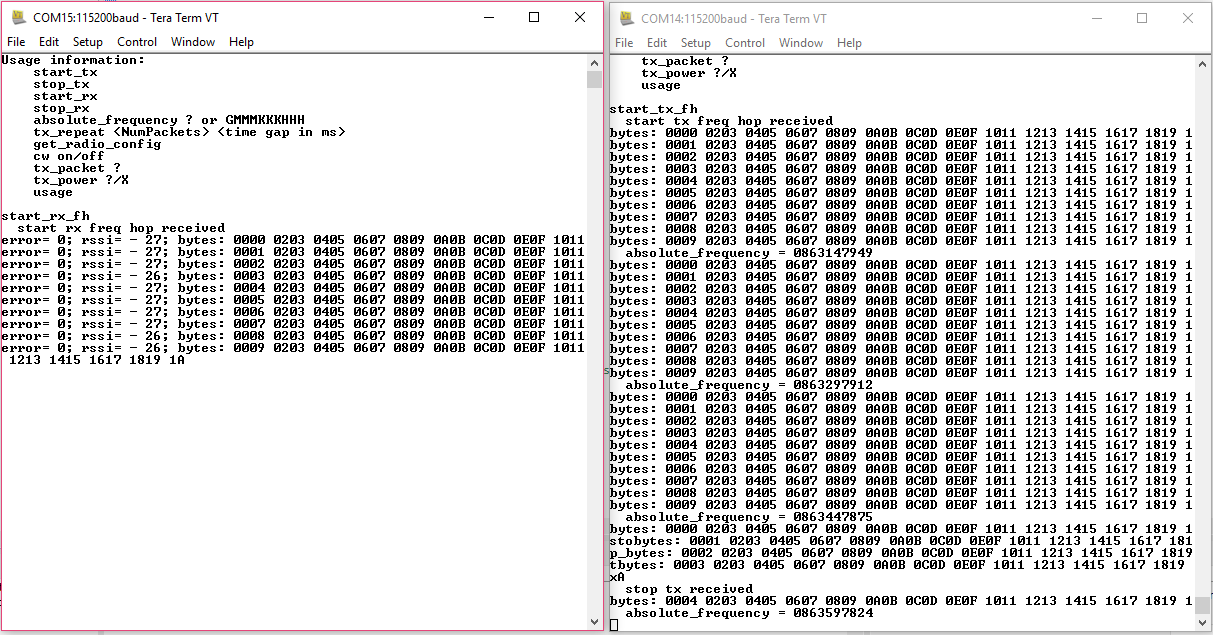Click the rssi row with bytes 0000 in COM15
The height and width of the screenshot is (635, 1213).
click(x=293, y=240)
